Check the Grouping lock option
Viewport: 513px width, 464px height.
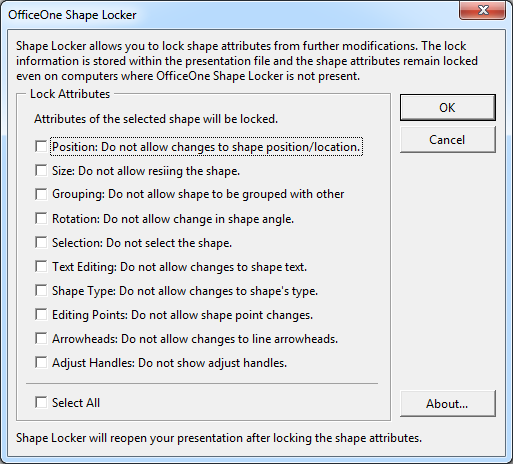41,194
